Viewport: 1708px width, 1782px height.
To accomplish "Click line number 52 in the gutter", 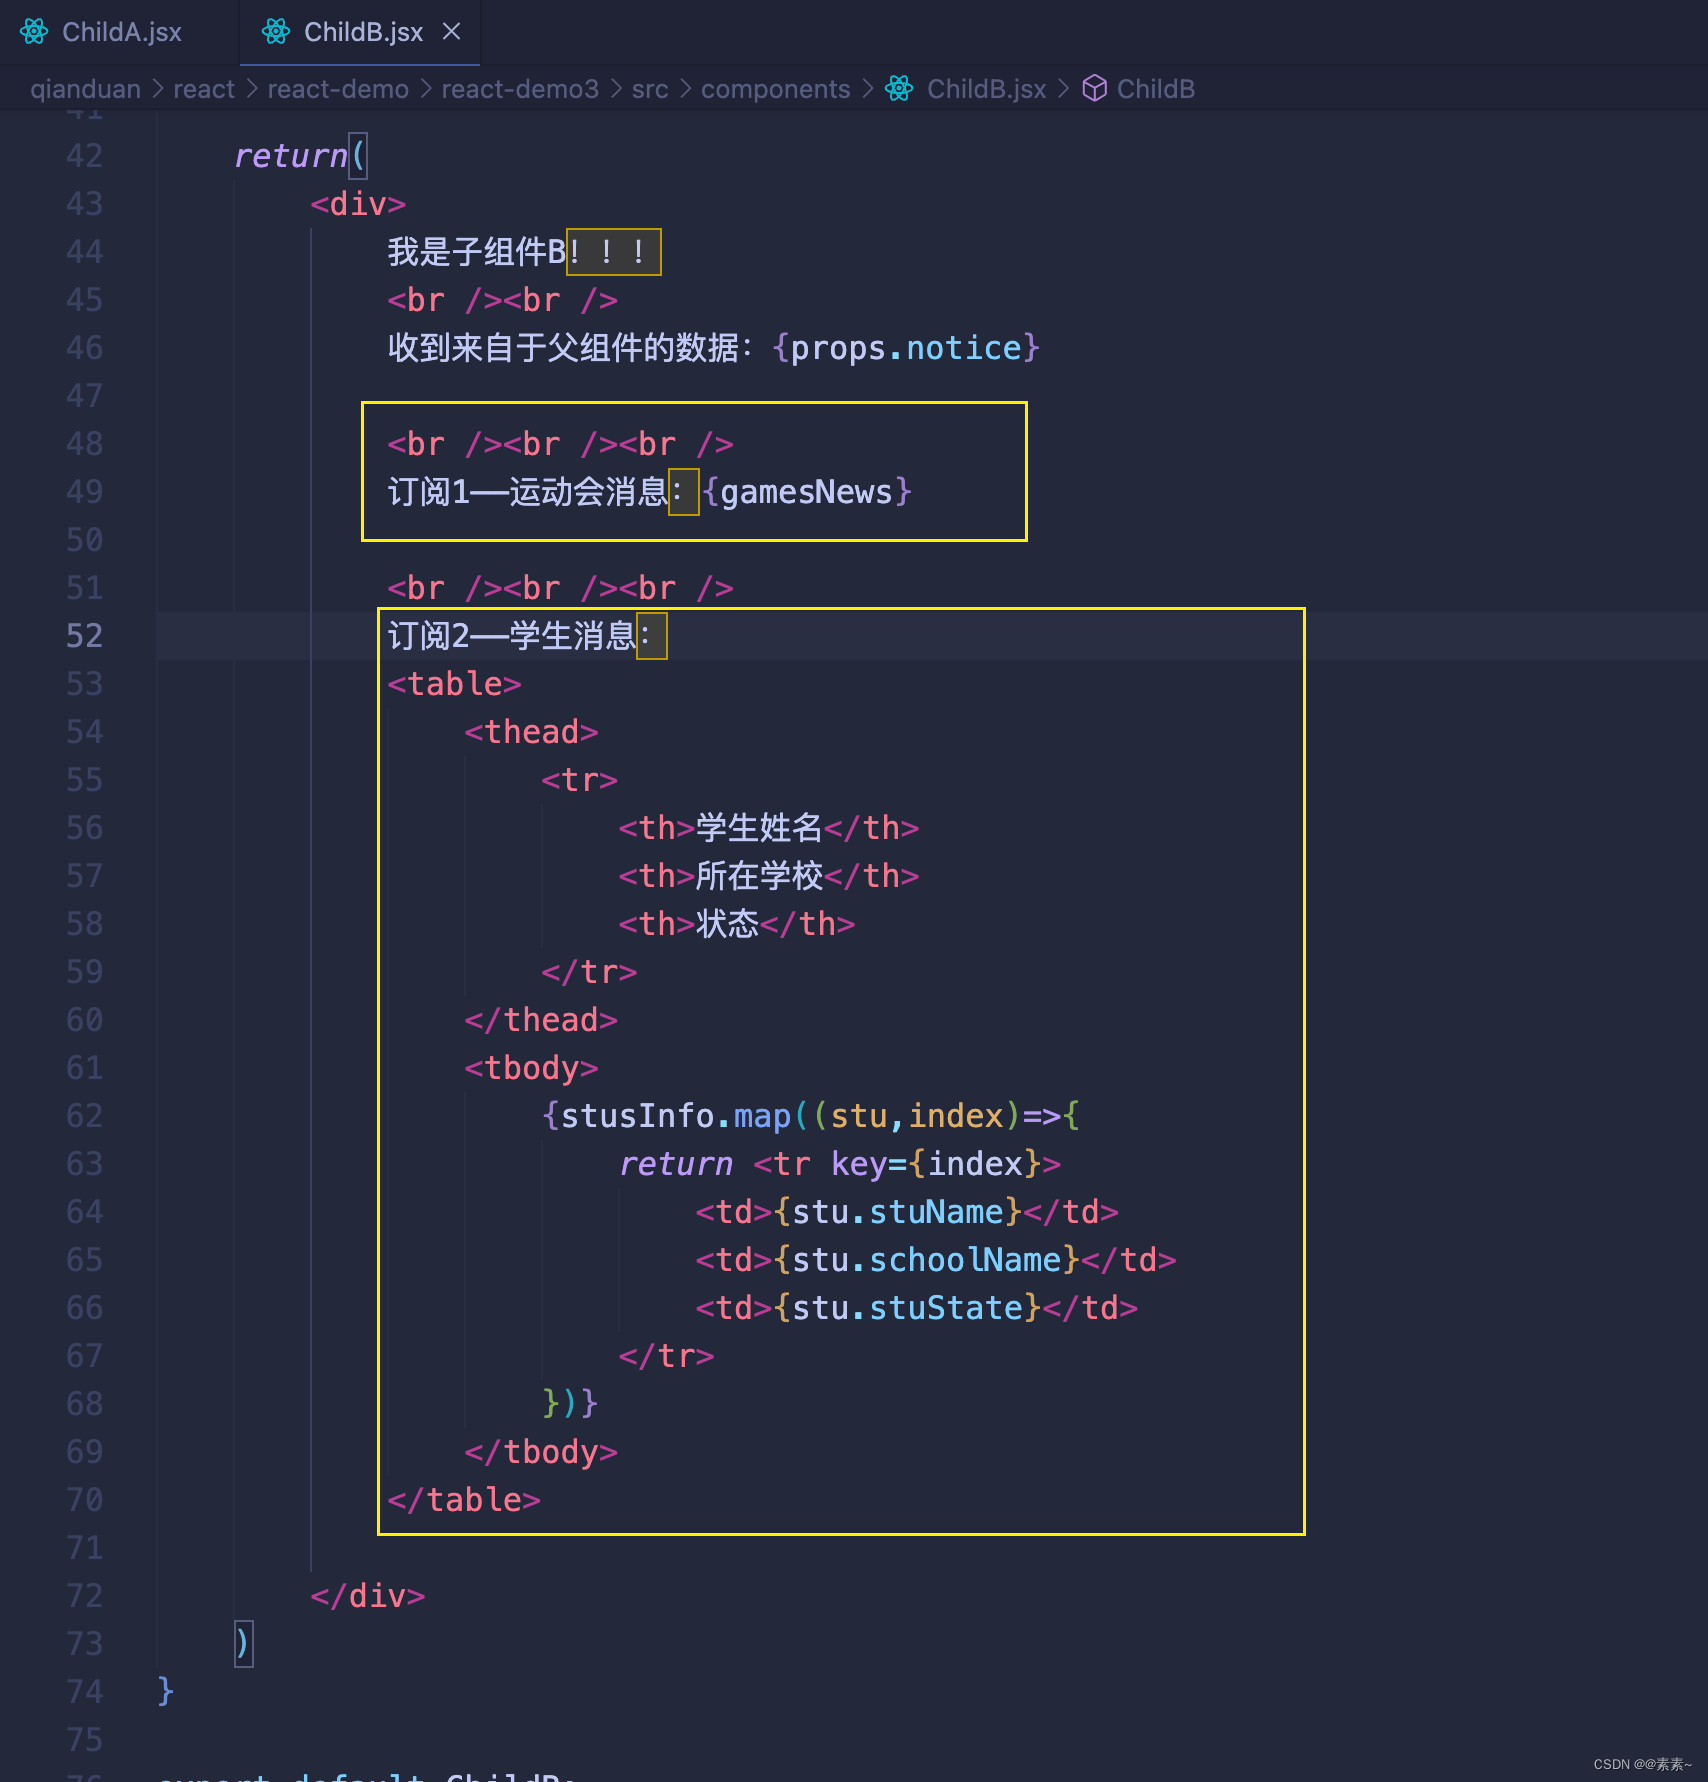I will point(84,635).
